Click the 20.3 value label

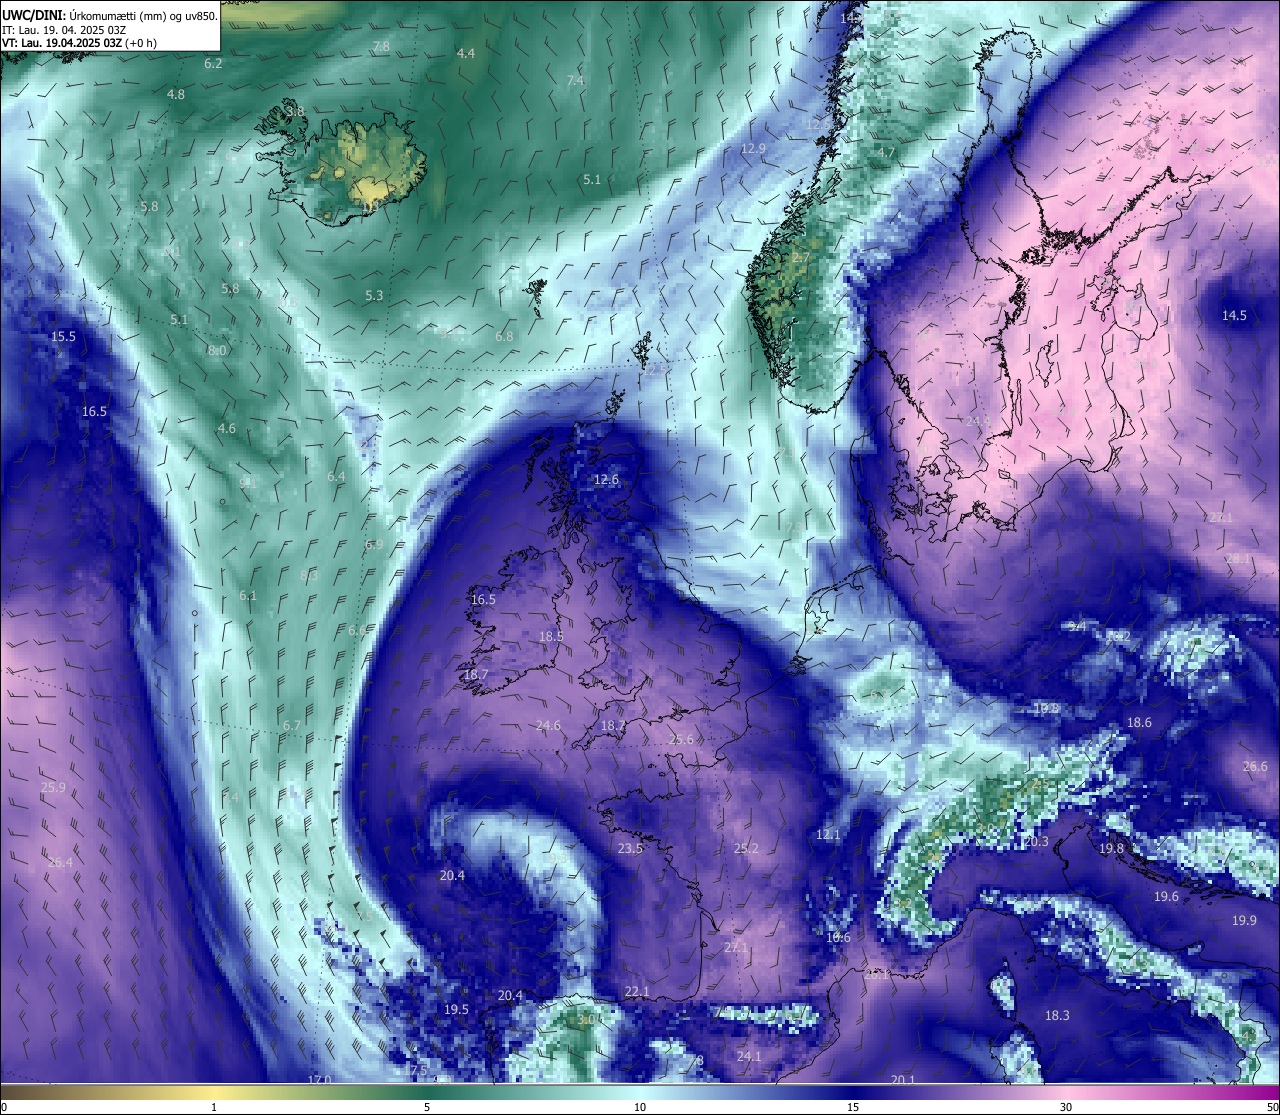(1036, 842)
